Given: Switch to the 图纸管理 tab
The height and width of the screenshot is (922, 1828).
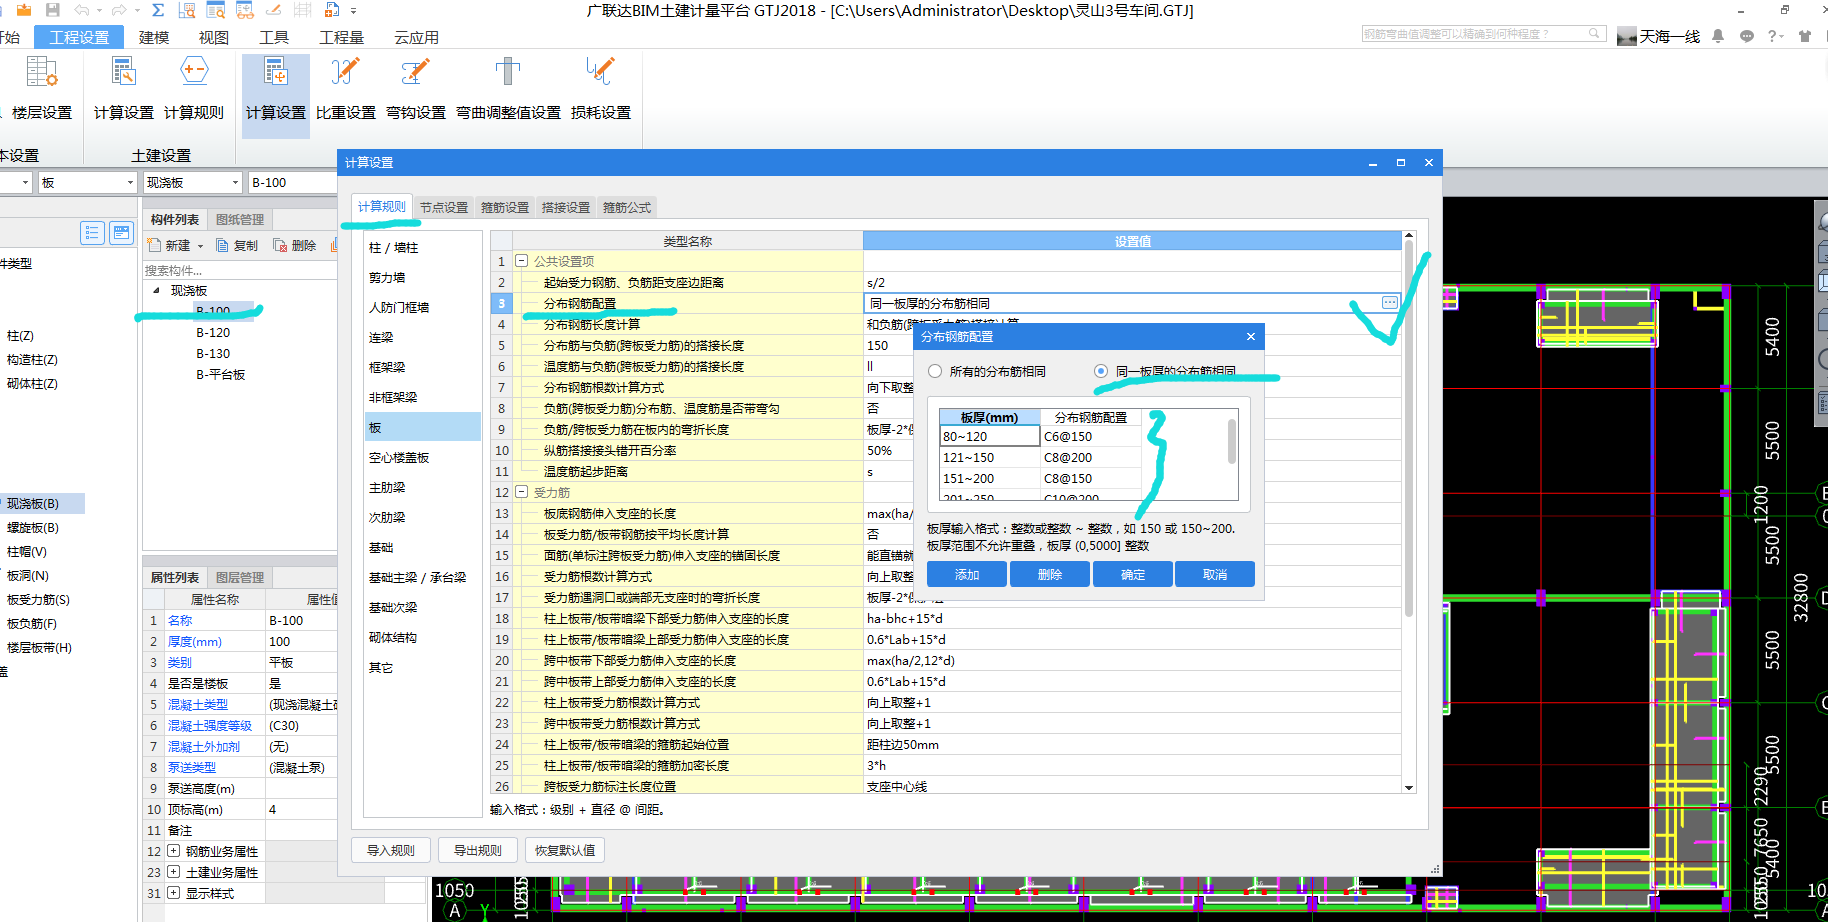Looking at the screenshot, I should (240, 219).
